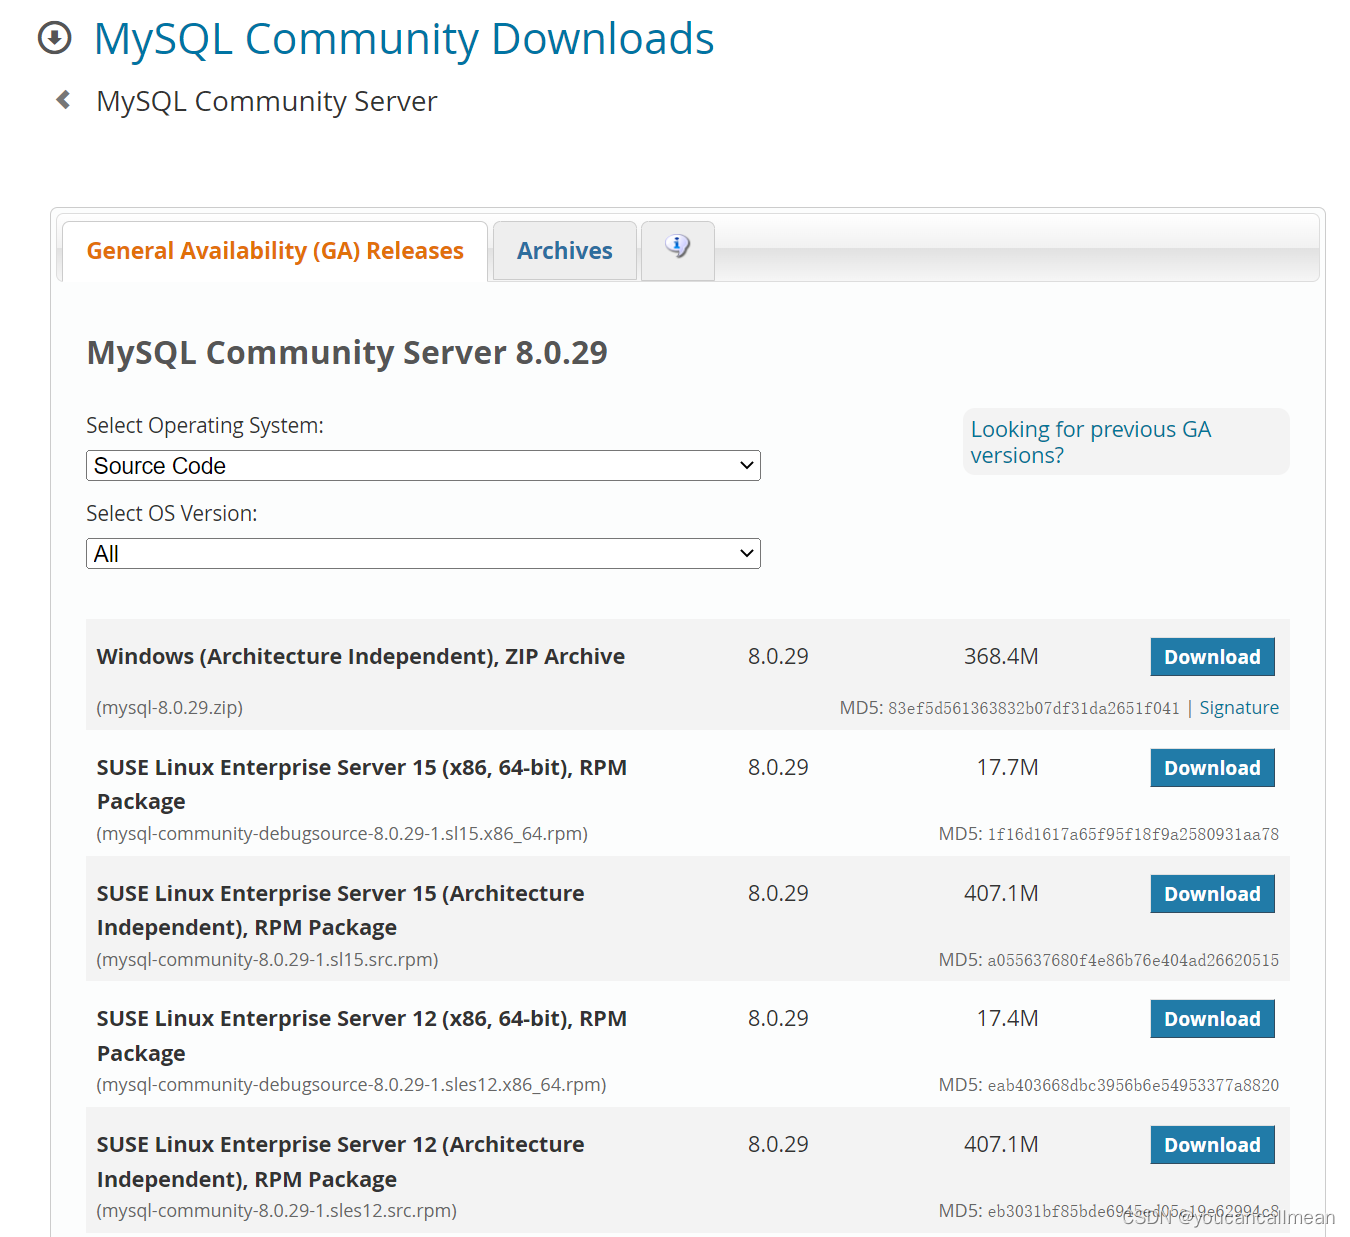Download SUSE 15 Architecture Independent RPM
The width and height of the screenshot is (1350, 1237).
click(1212, 894)
